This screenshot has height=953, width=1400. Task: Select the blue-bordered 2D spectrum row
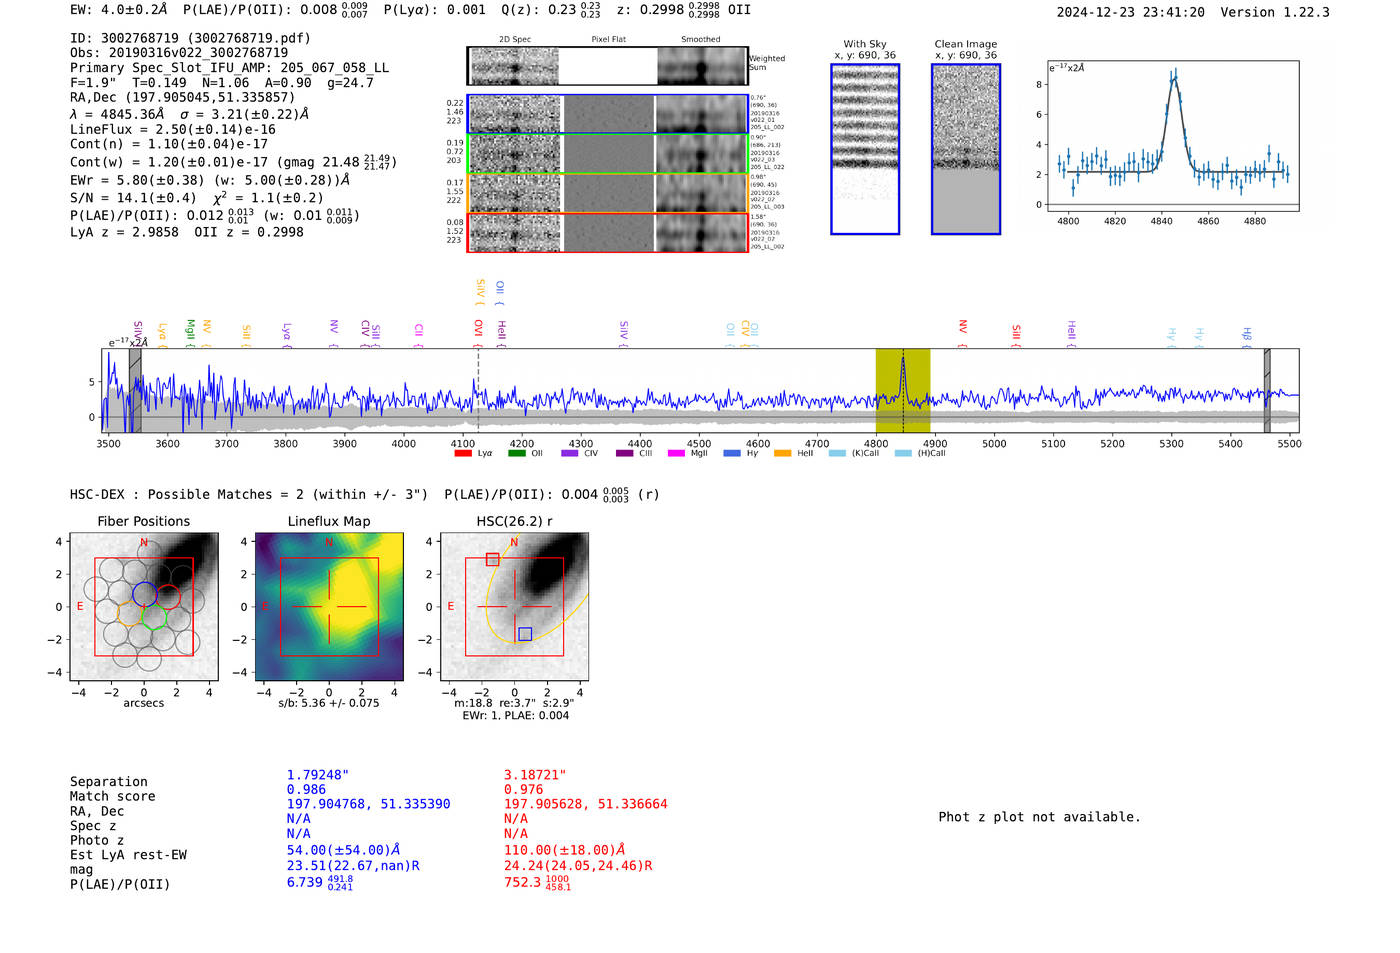608,114
